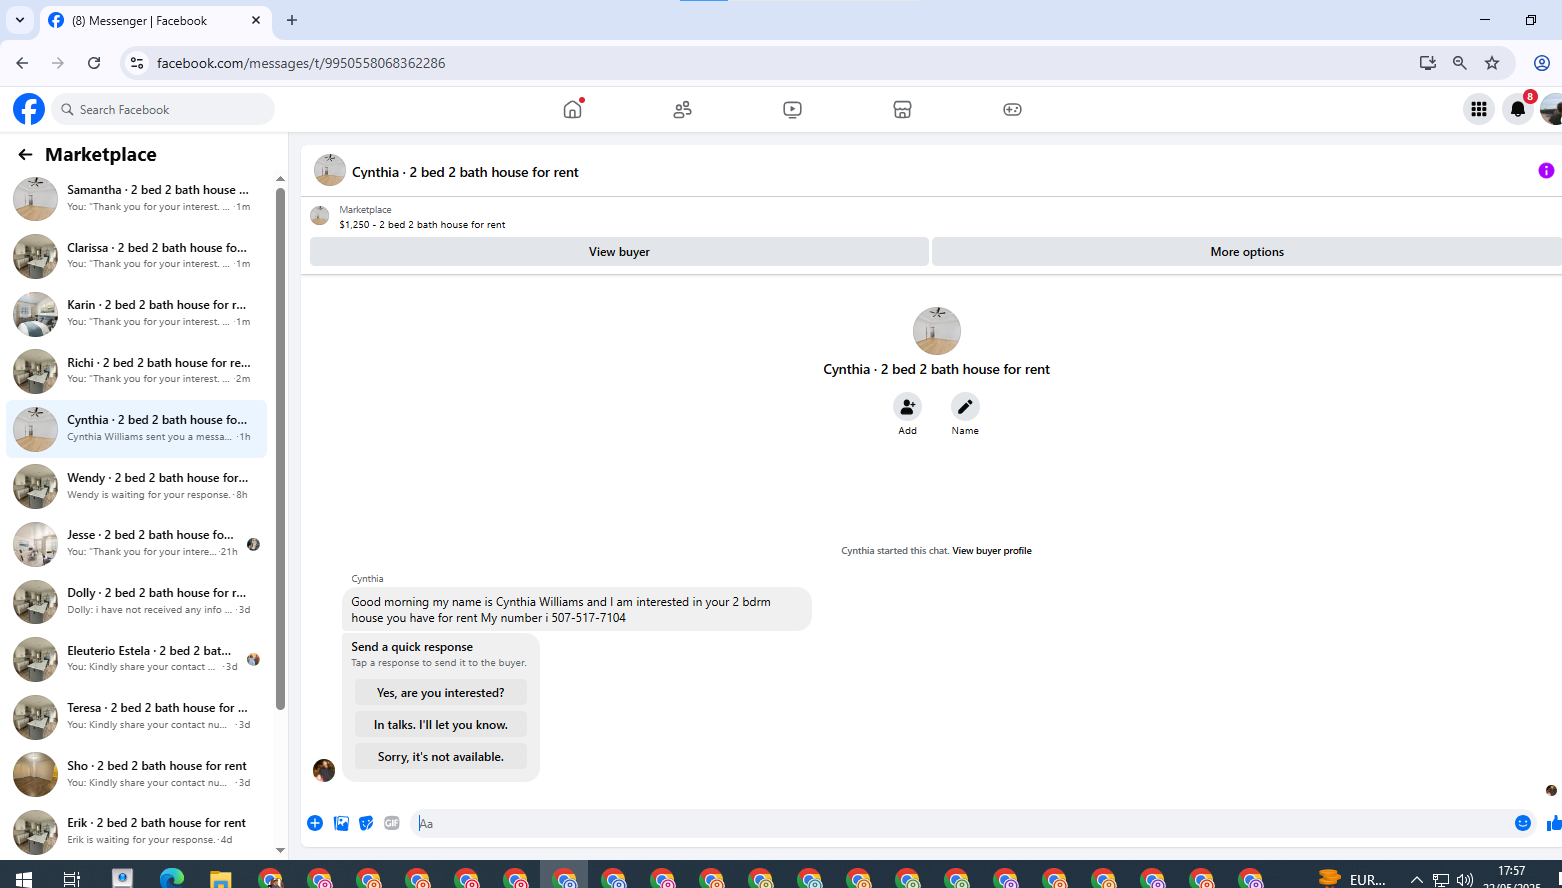Open Jesse's conversation
Screen dimensions: 1562x888
(x=137, y=544)
